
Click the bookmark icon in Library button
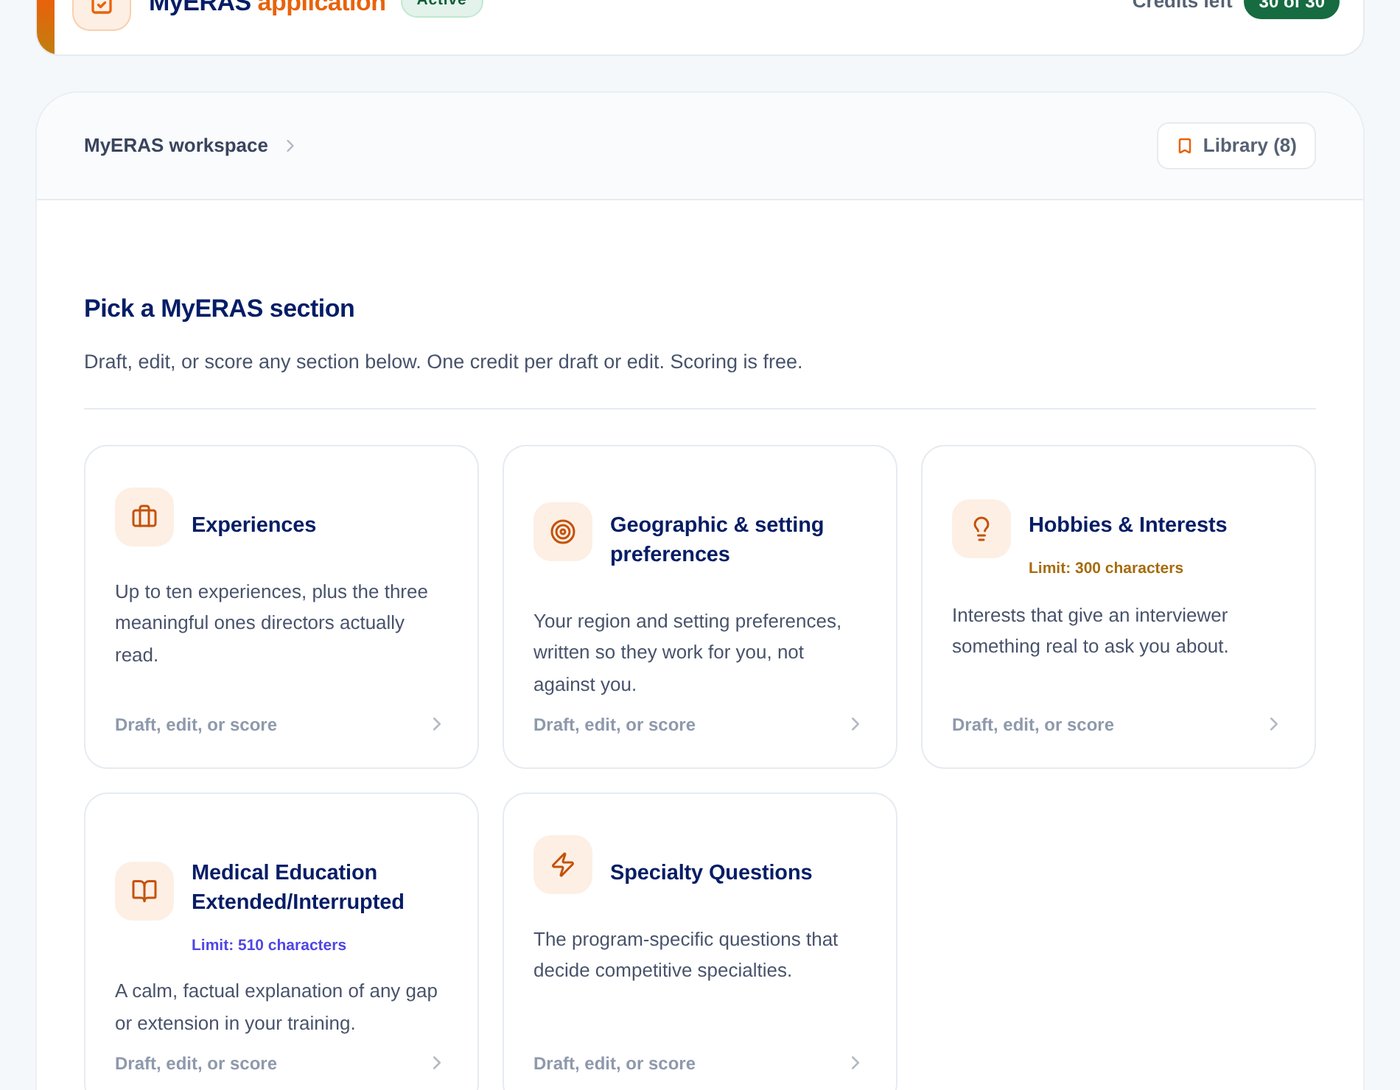[x=1185, y=146]
